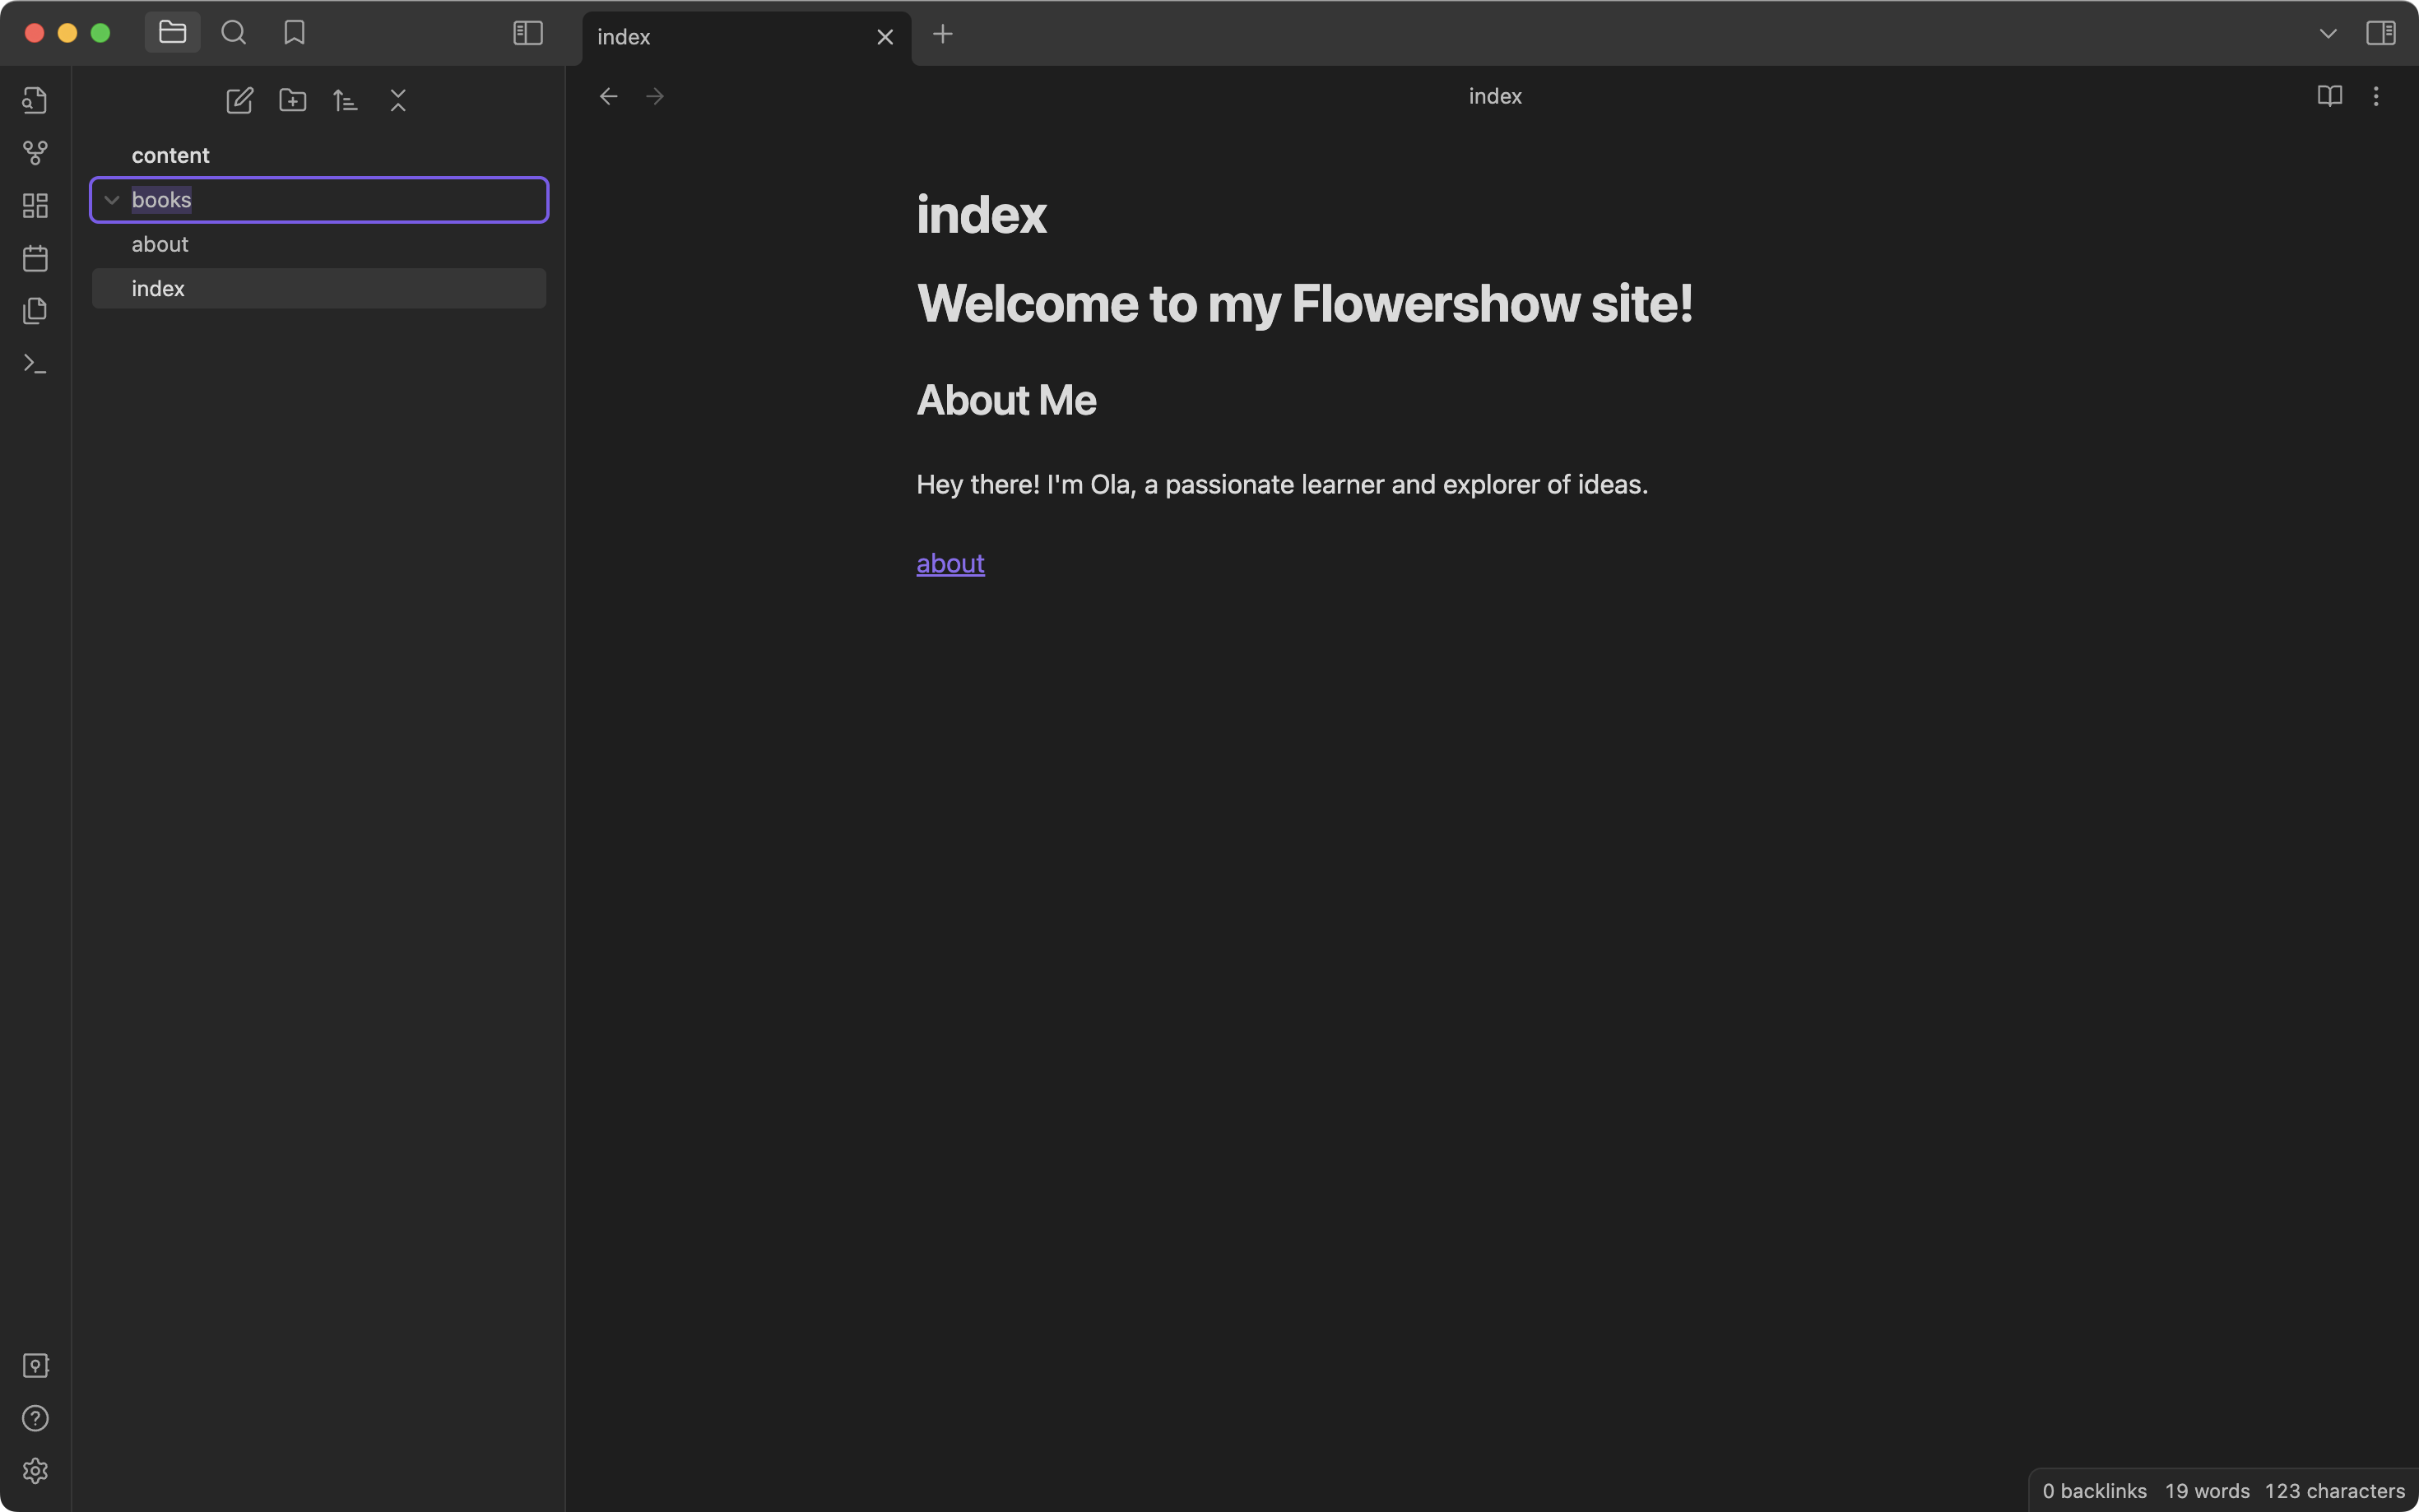Toggle the reading/preview mode
2419x1512 pixels.
(2328, 95)
